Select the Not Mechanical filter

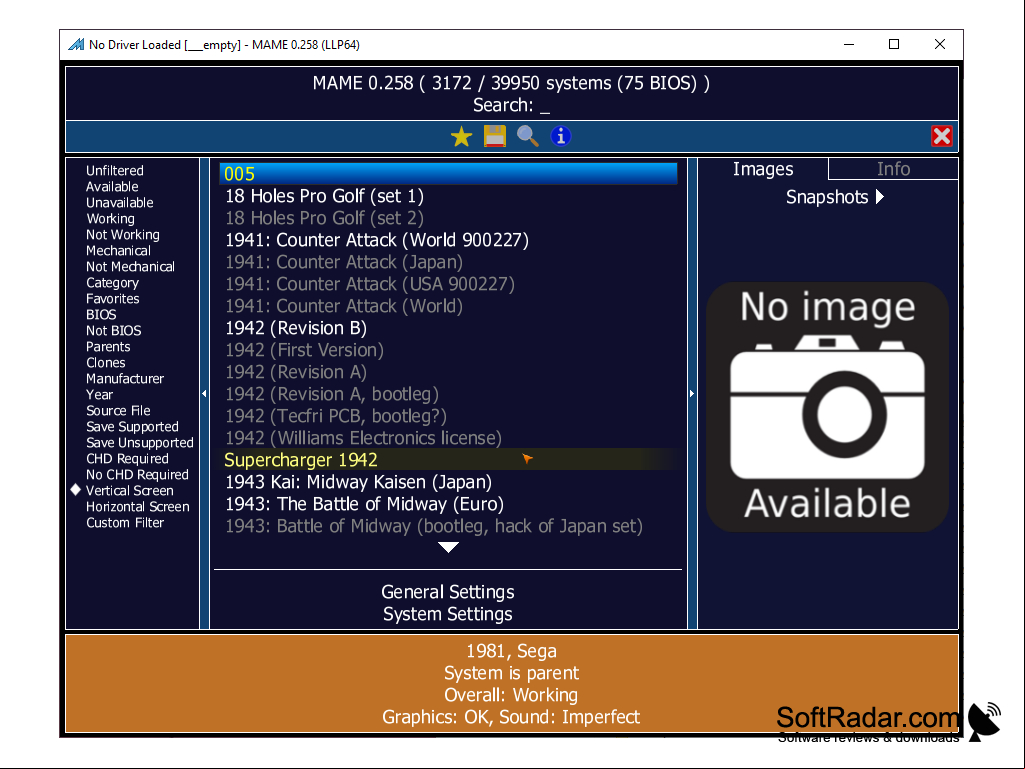(x=130, y=267)
